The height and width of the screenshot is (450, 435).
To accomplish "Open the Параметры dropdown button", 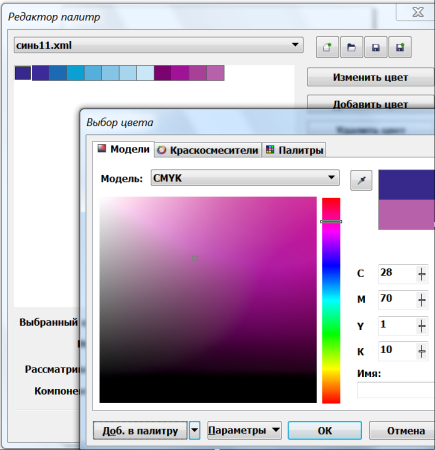I will pyautogui.click(x=244, y=430).
